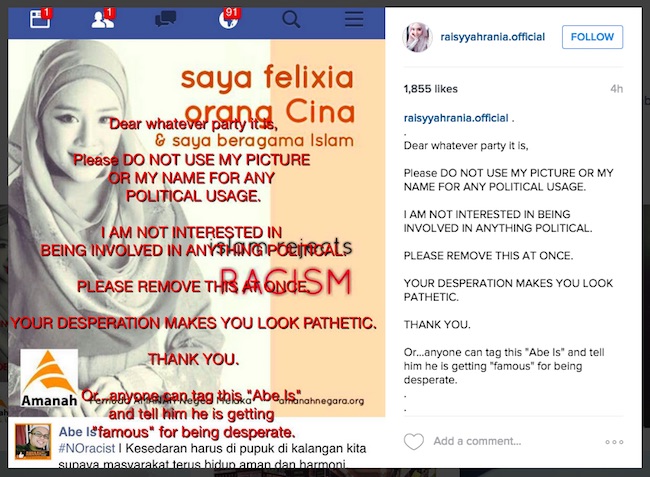
Task: Click the raisyyahrania.official username in header
Action: 492,37
